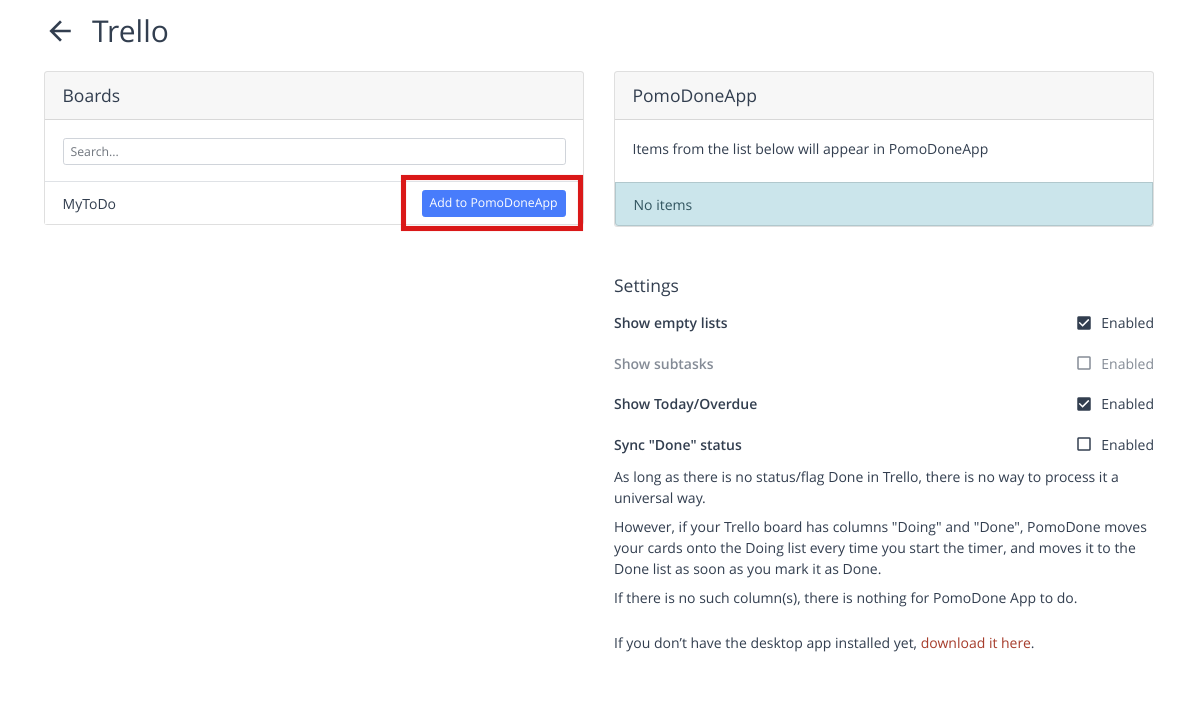This screenshot has height=702, width=1189.
Task: Click the back arrow next to Trello
Action: (60, 31)
